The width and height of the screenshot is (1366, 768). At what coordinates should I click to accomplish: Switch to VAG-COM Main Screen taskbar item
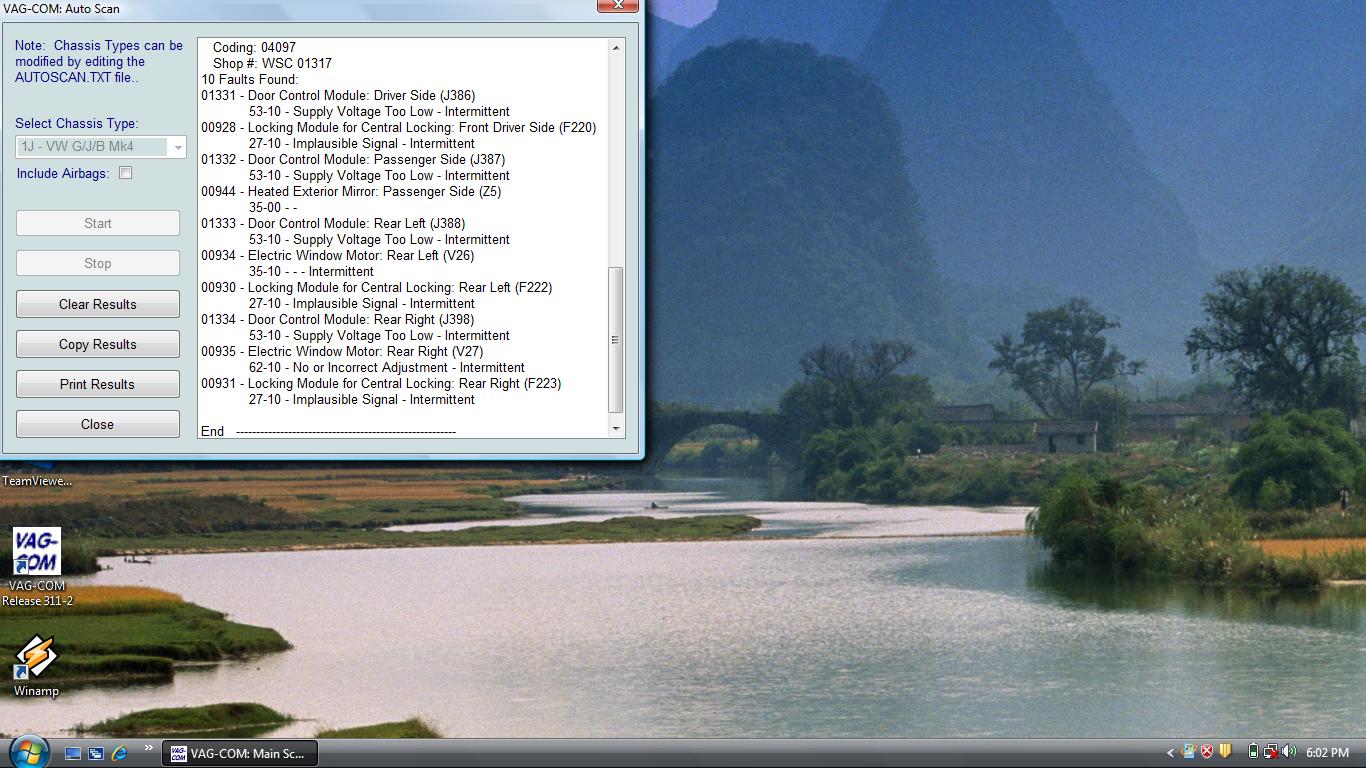pos(240,753)
